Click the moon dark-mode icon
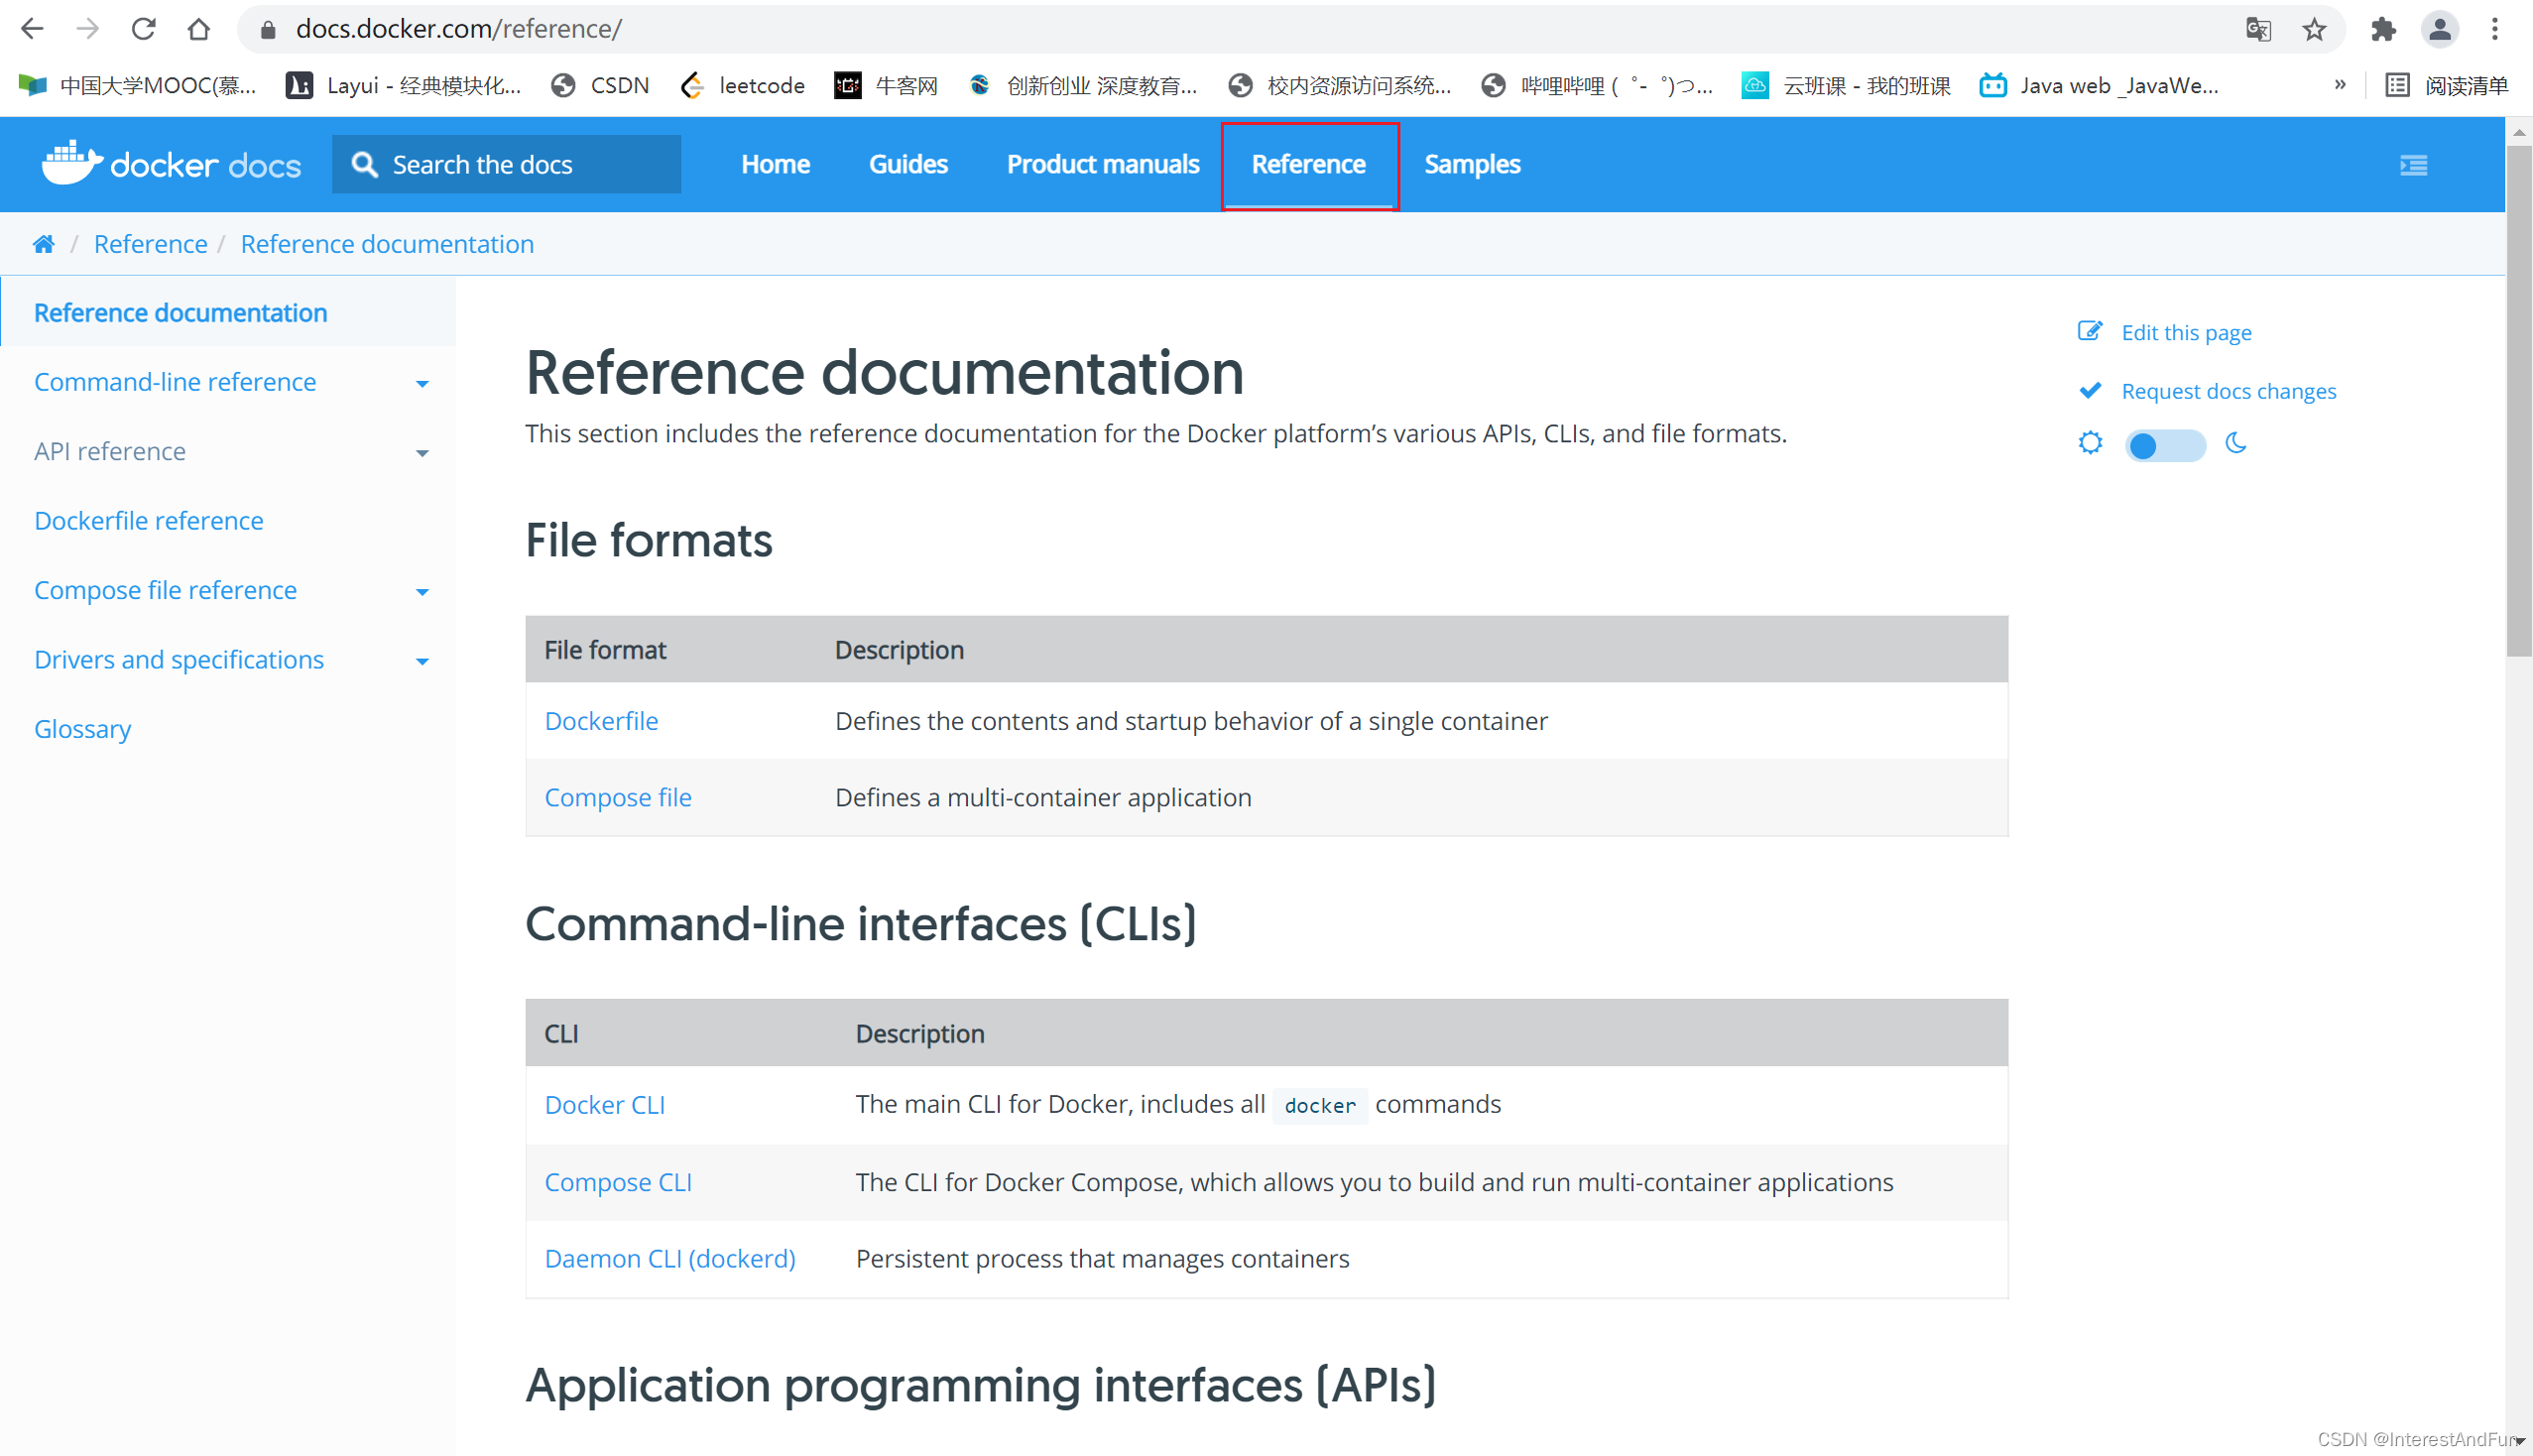Image resolution: width=2533 pixels, height=1456 pixels. [x=2235, y=443]
